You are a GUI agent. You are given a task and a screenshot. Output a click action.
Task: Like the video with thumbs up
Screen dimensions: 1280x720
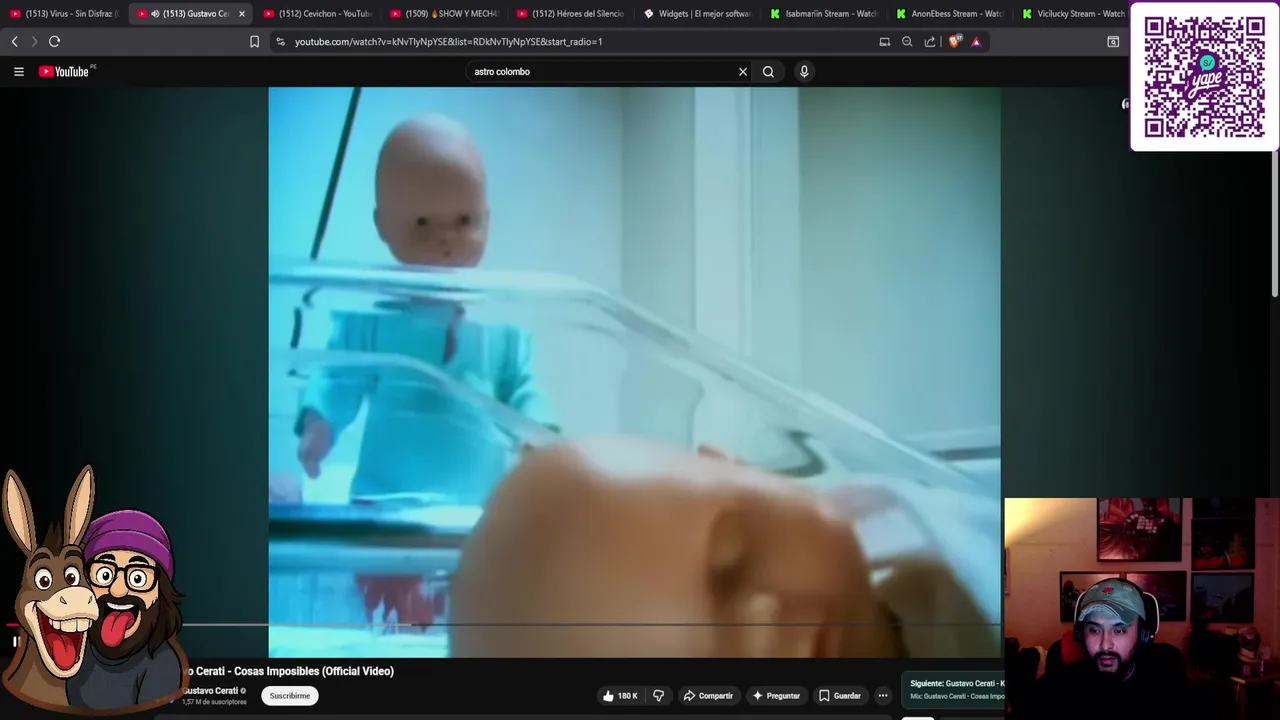point(608,696)
